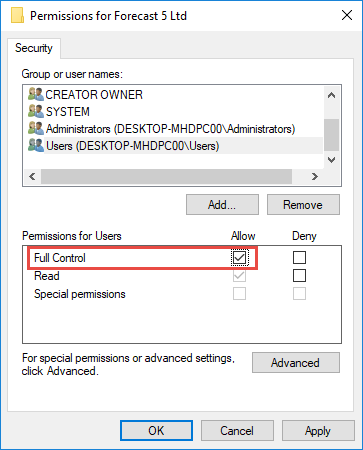Click the Add... button

point(222,205)
